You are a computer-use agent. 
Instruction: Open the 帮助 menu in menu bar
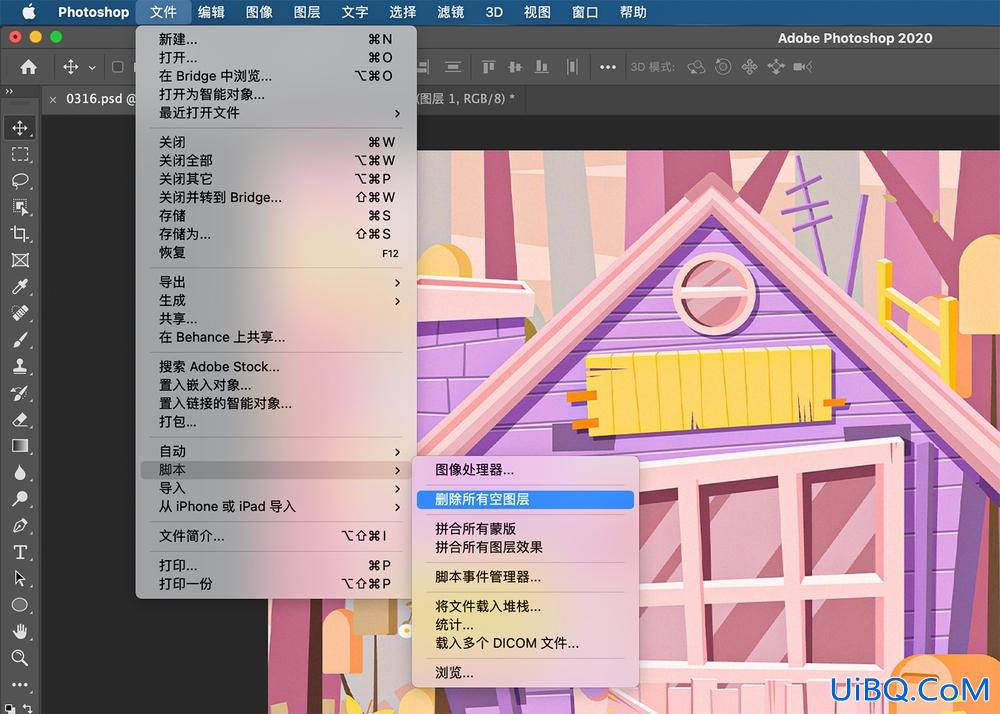(x=633, y=12)
